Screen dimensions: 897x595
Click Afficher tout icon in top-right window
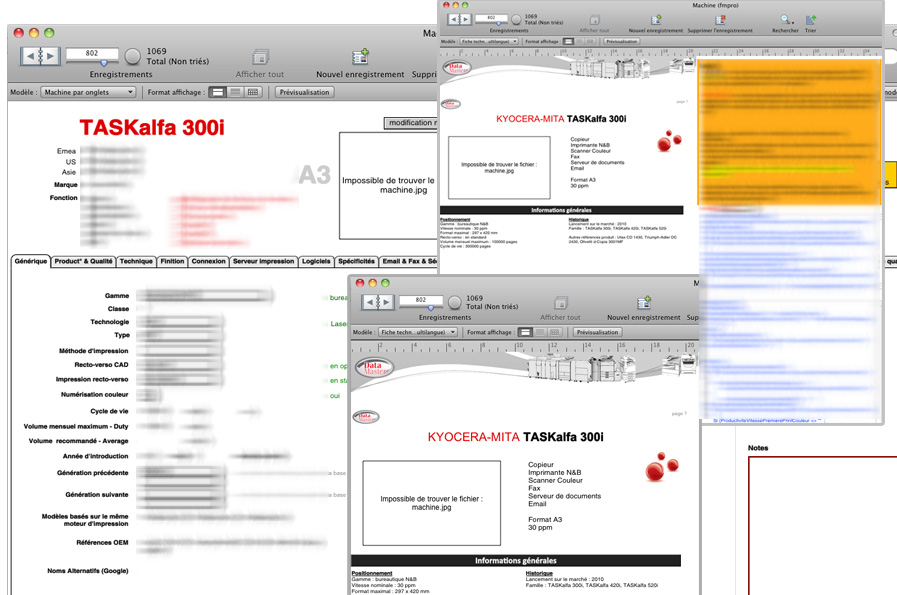(x=594, y=20)
